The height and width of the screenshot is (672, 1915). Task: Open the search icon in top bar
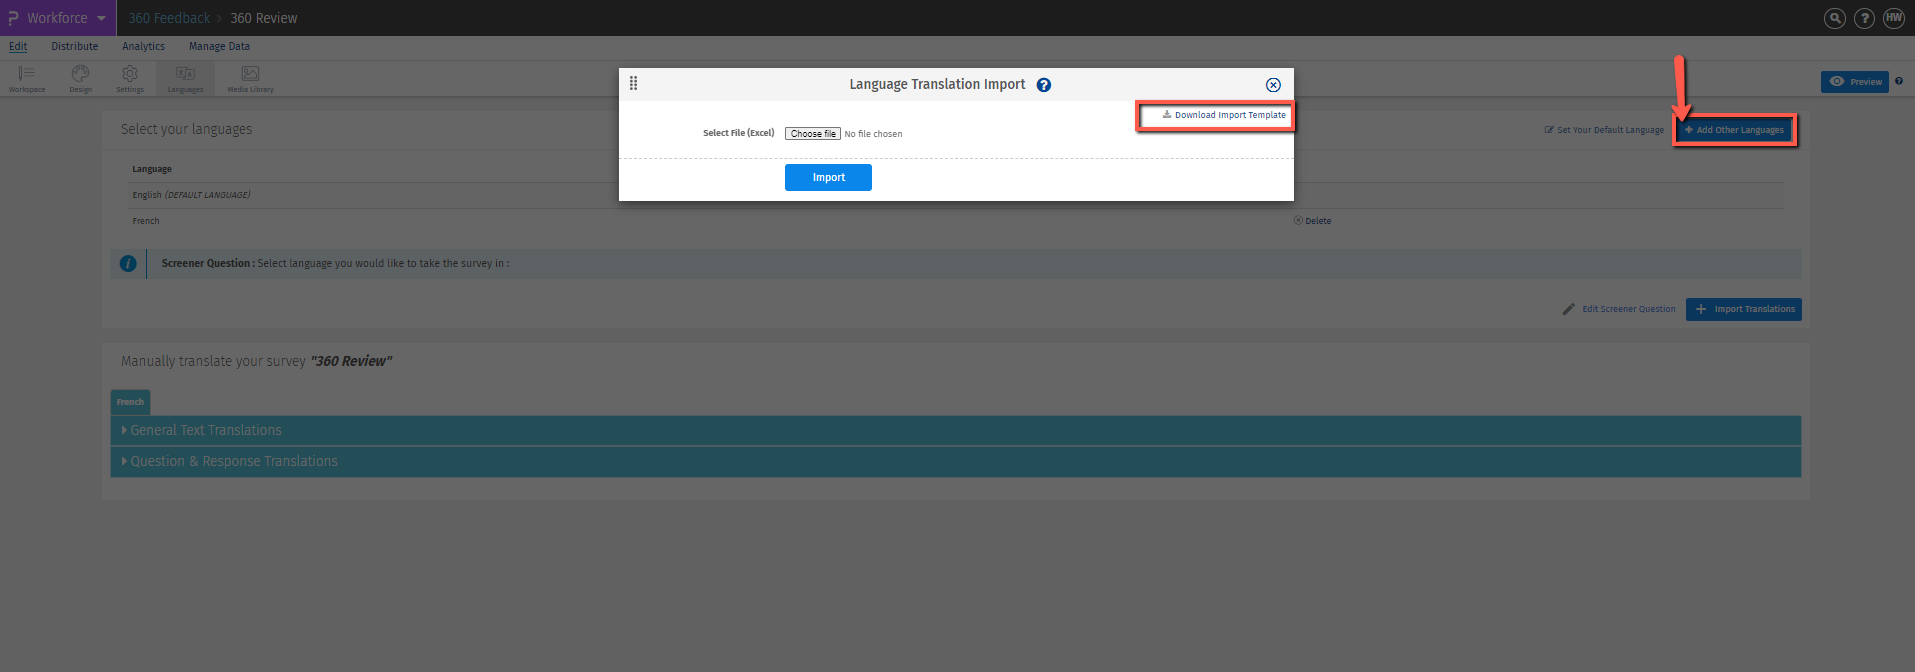(1834, 18)
